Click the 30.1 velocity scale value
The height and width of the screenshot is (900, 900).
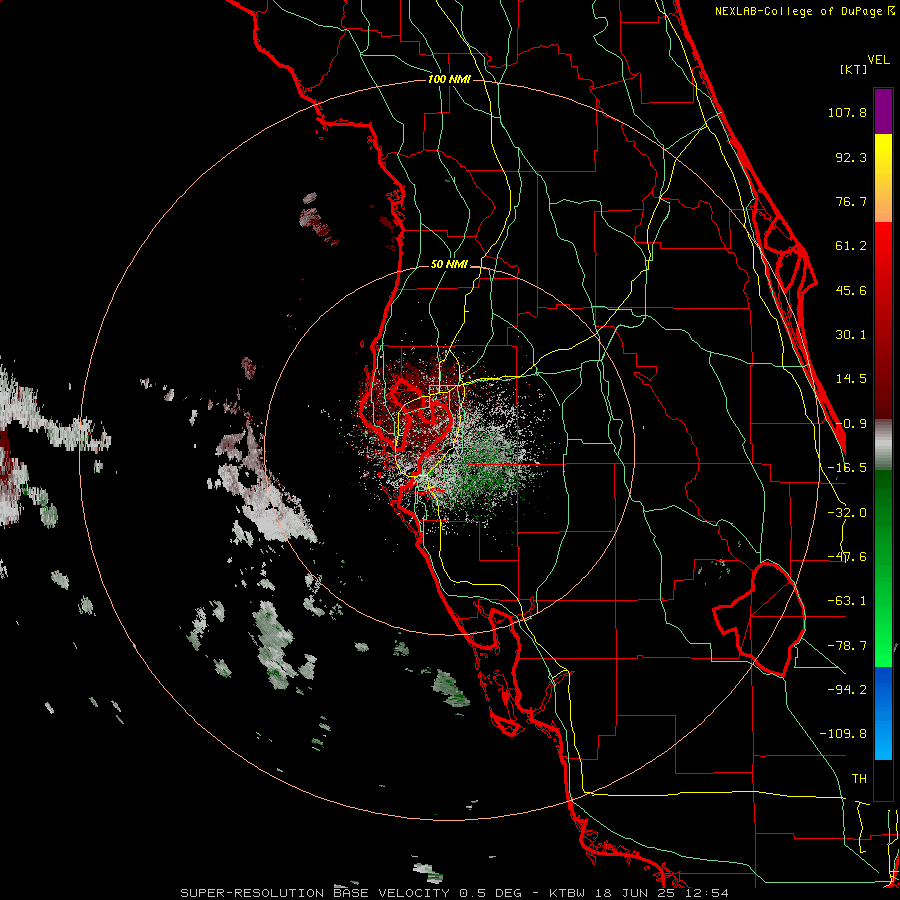(851, 335)
